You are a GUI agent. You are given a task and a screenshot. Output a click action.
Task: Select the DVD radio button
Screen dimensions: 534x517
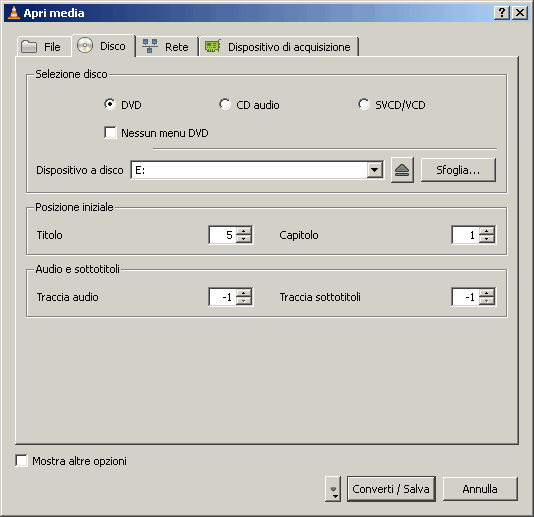tap(110, 104)
